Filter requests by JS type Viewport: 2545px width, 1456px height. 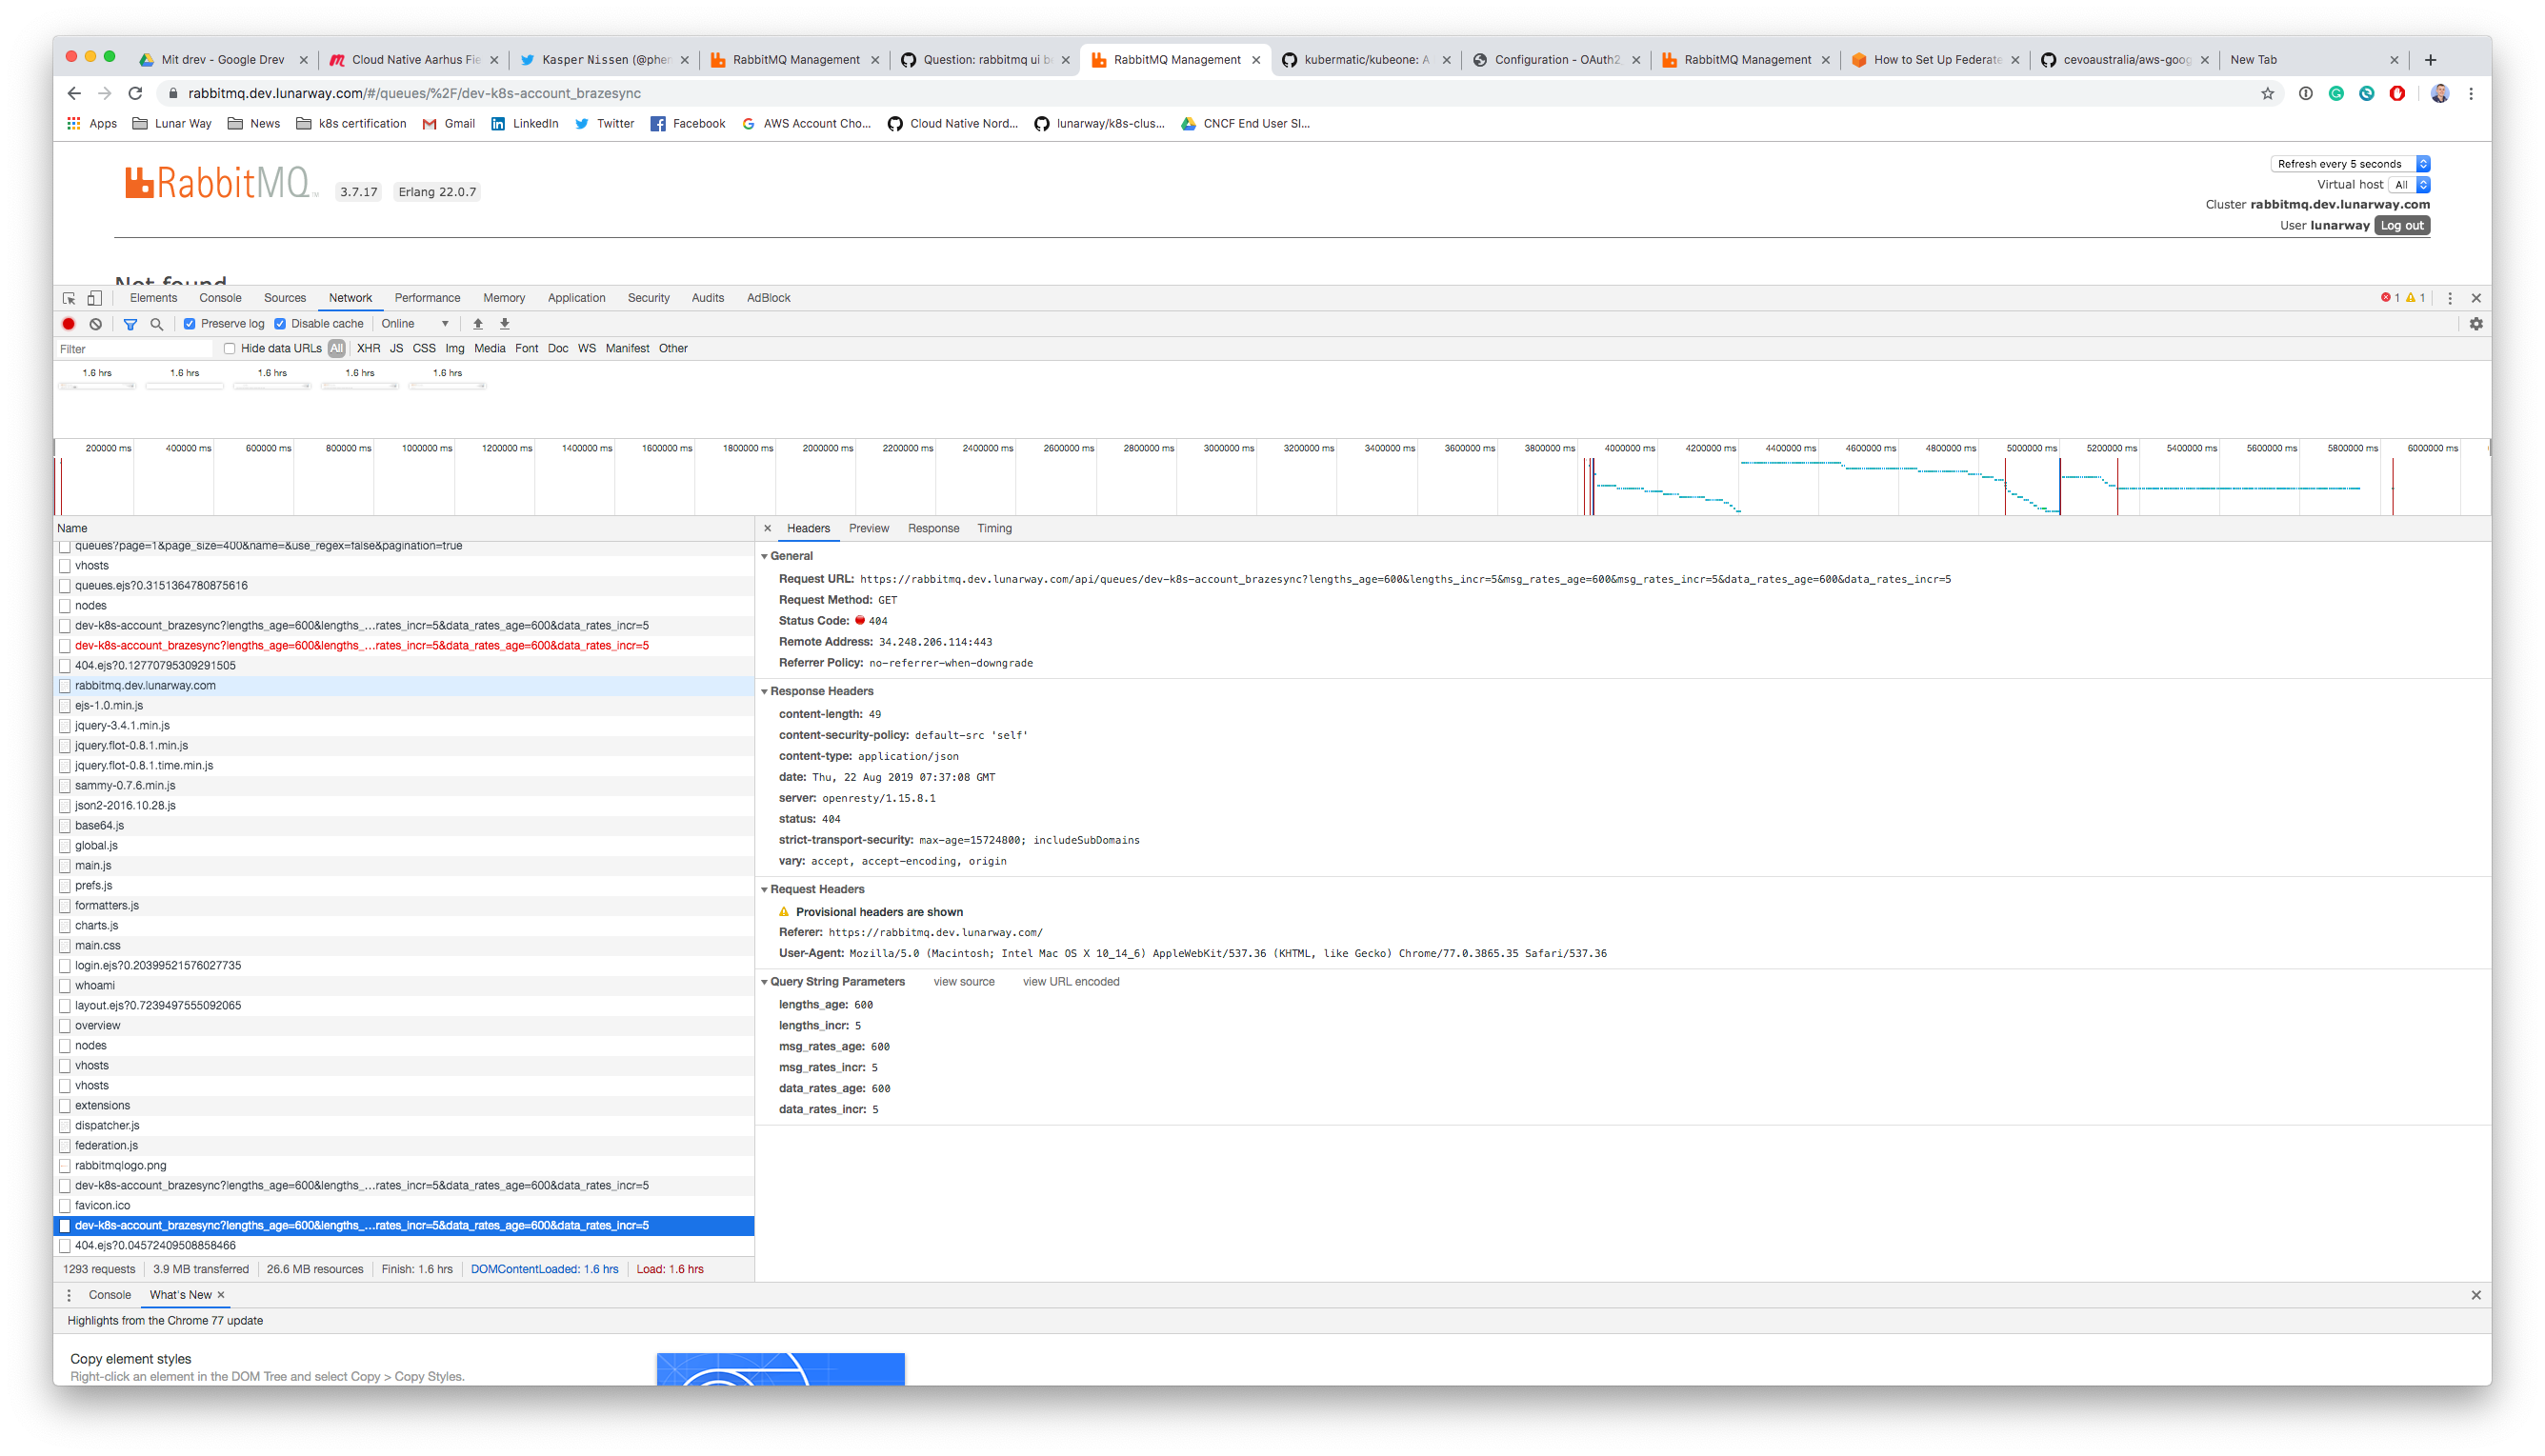click(x=396, y=349)
